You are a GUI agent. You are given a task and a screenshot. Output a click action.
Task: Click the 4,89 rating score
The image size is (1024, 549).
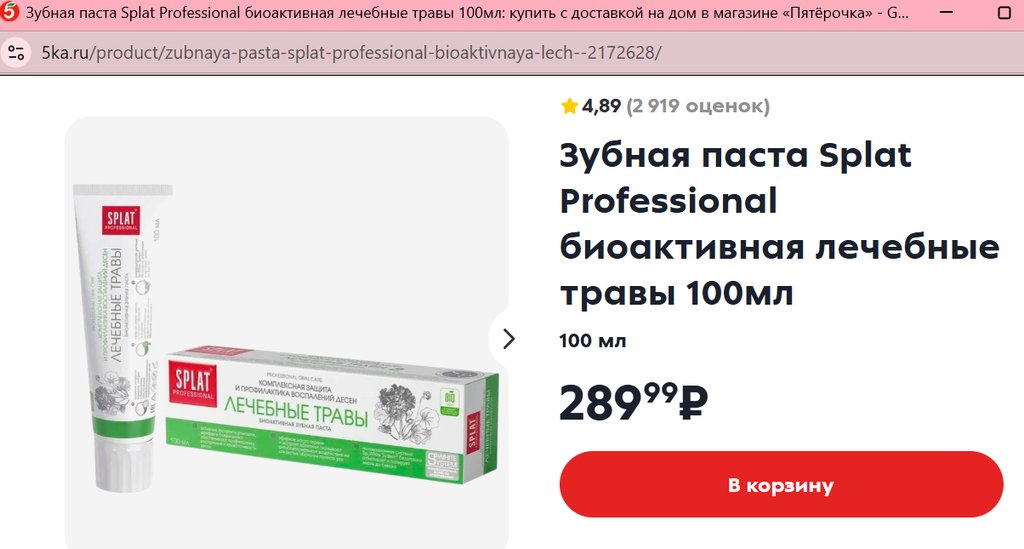(601, 106)
